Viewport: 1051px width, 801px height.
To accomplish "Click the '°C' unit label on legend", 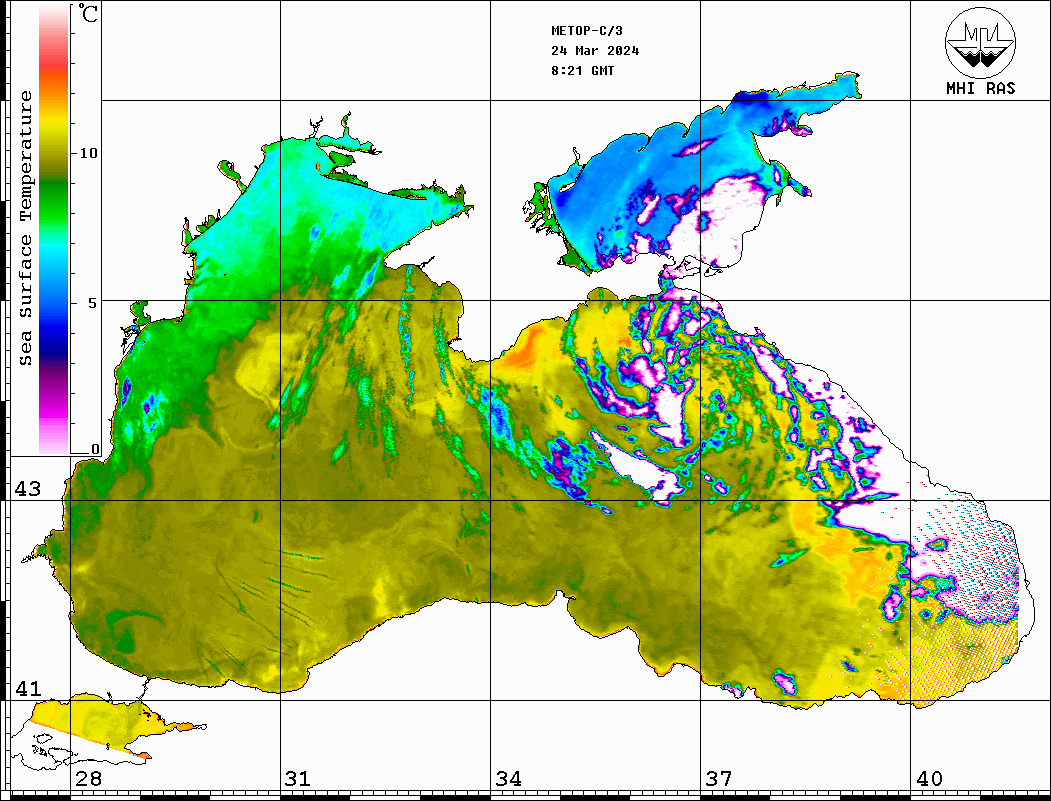I will click(87, 13).
